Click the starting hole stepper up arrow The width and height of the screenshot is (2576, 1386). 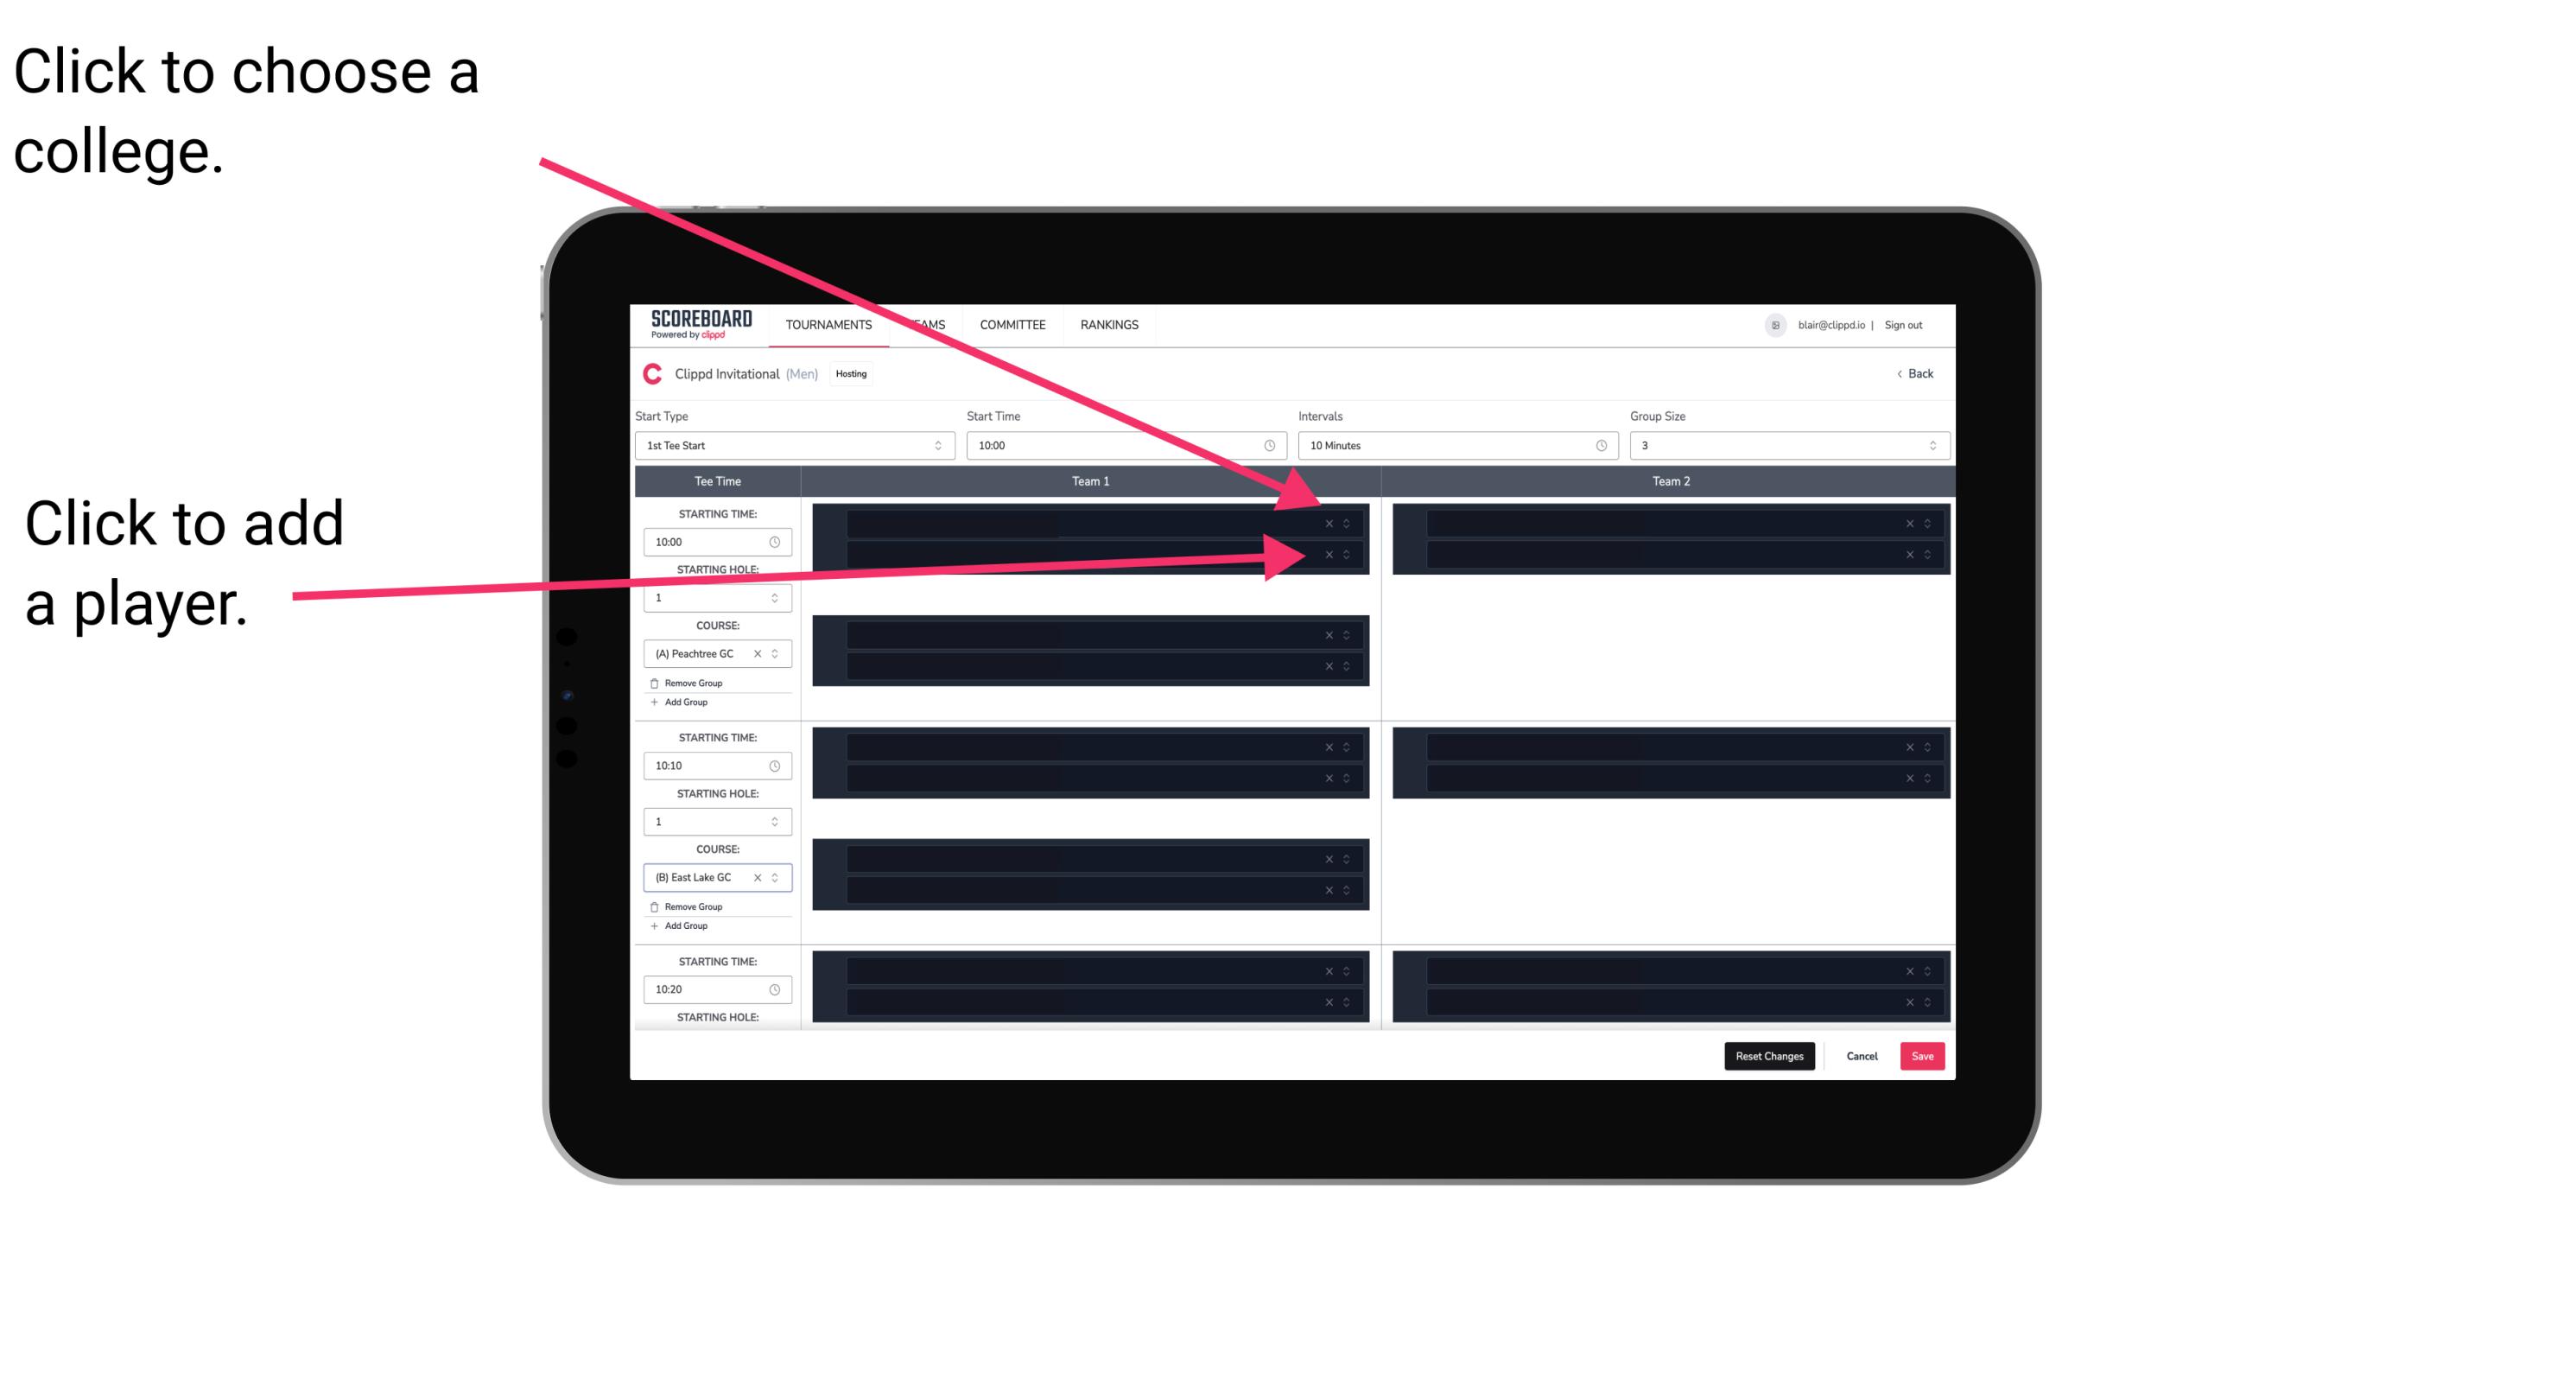[x=779, y=592]
